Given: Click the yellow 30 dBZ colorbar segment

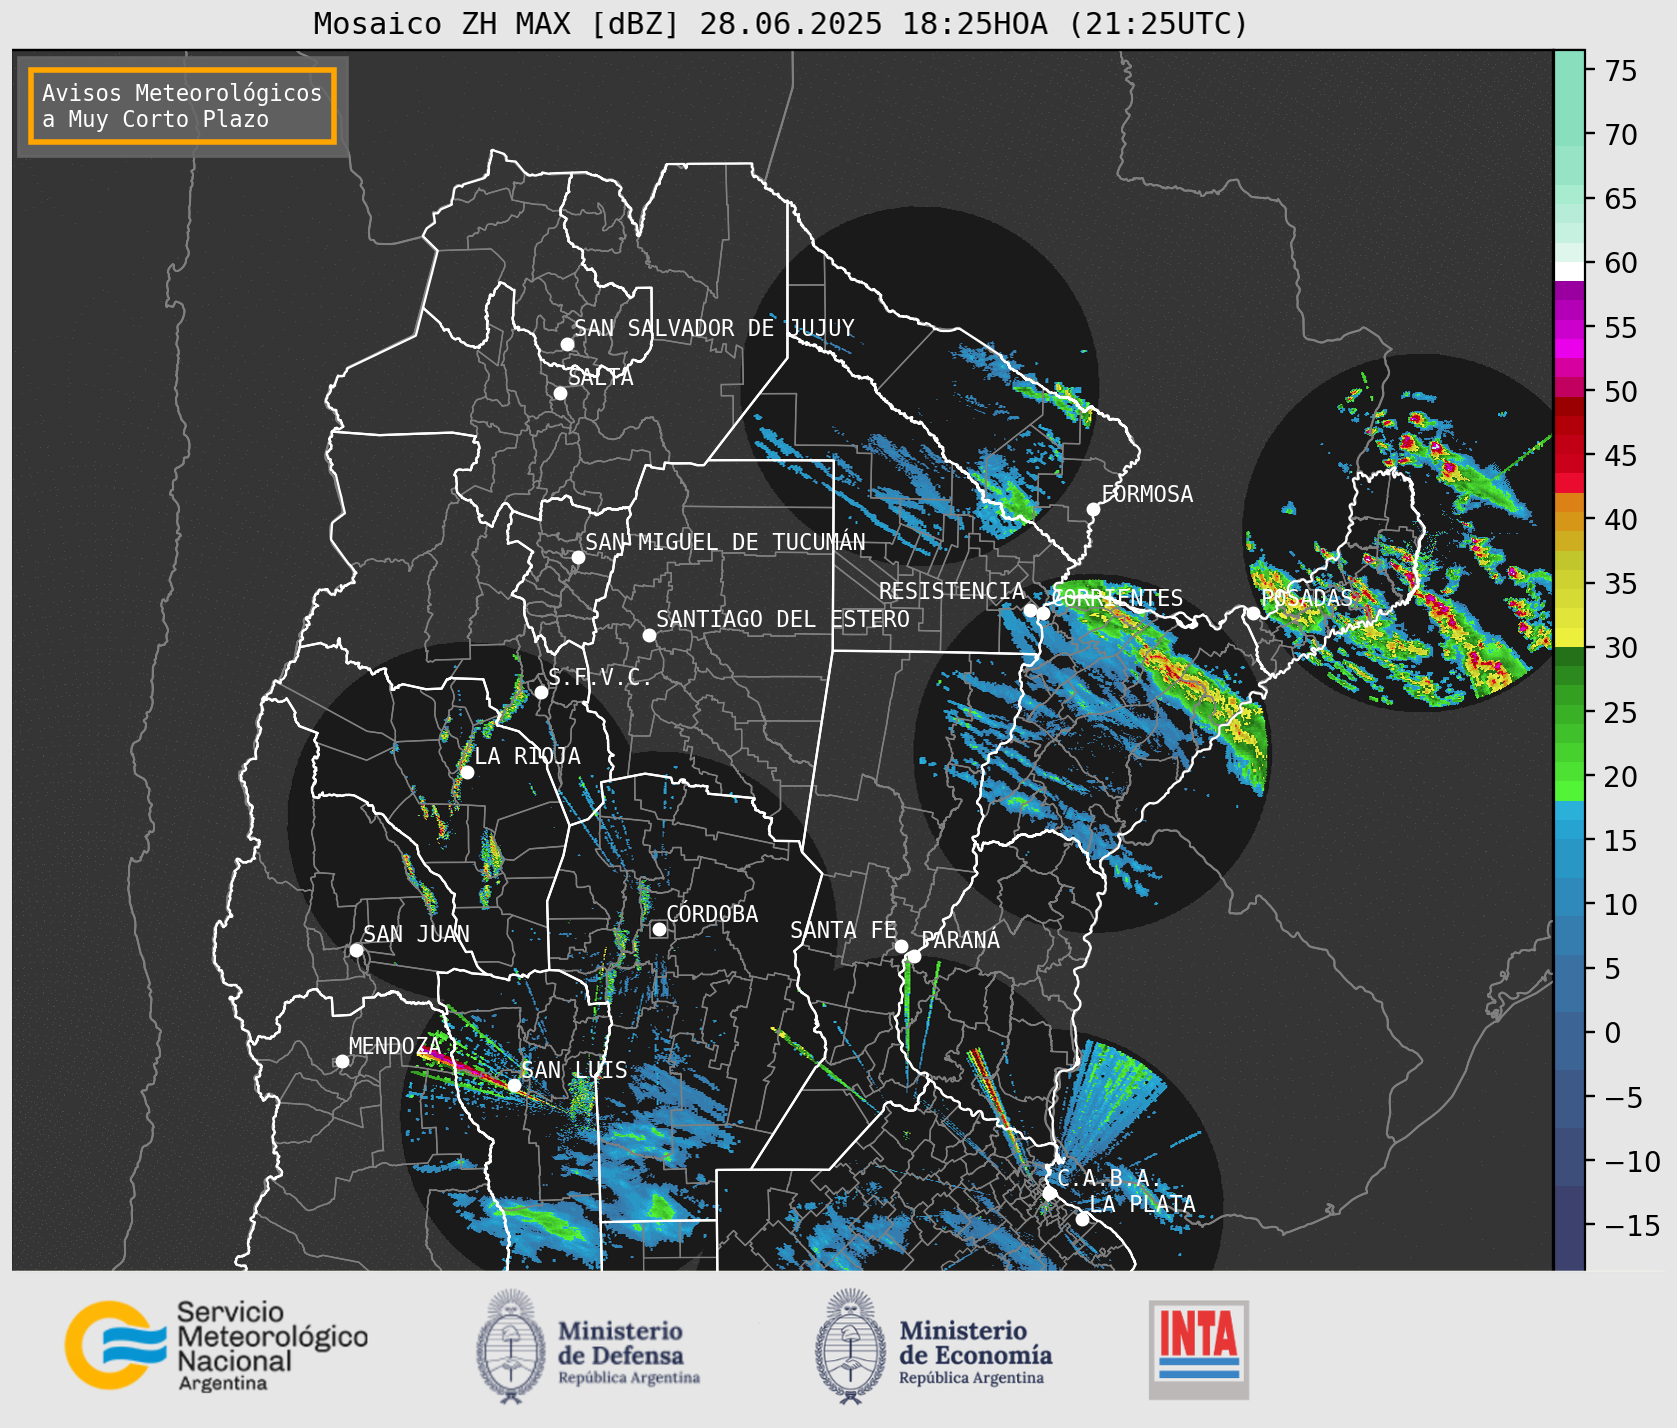Looking at the screenshot, I should coord(1569,638).
